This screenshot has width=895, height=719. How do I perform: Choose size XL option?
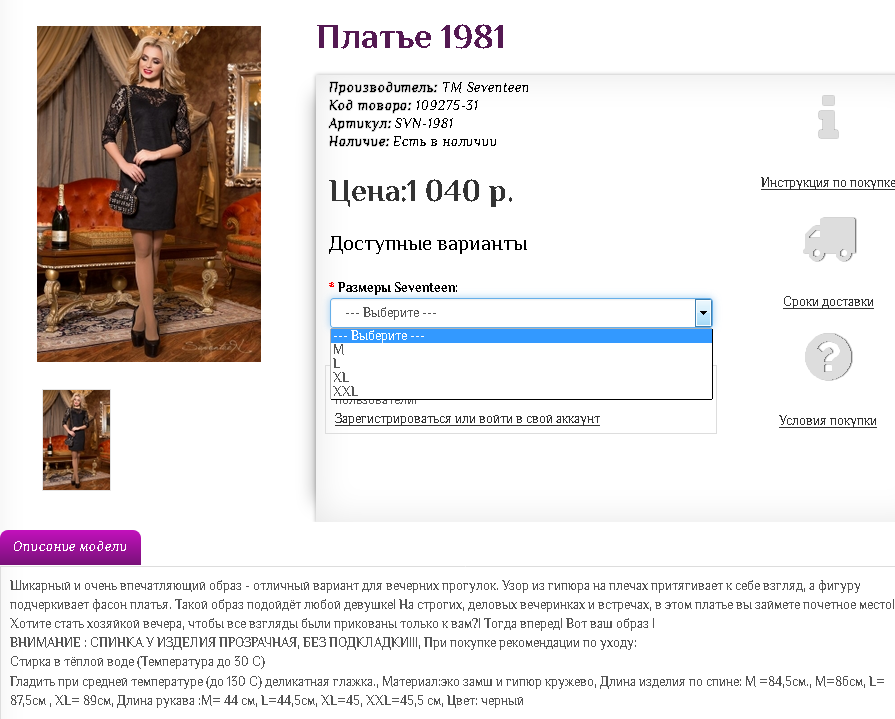pos(521,377)
